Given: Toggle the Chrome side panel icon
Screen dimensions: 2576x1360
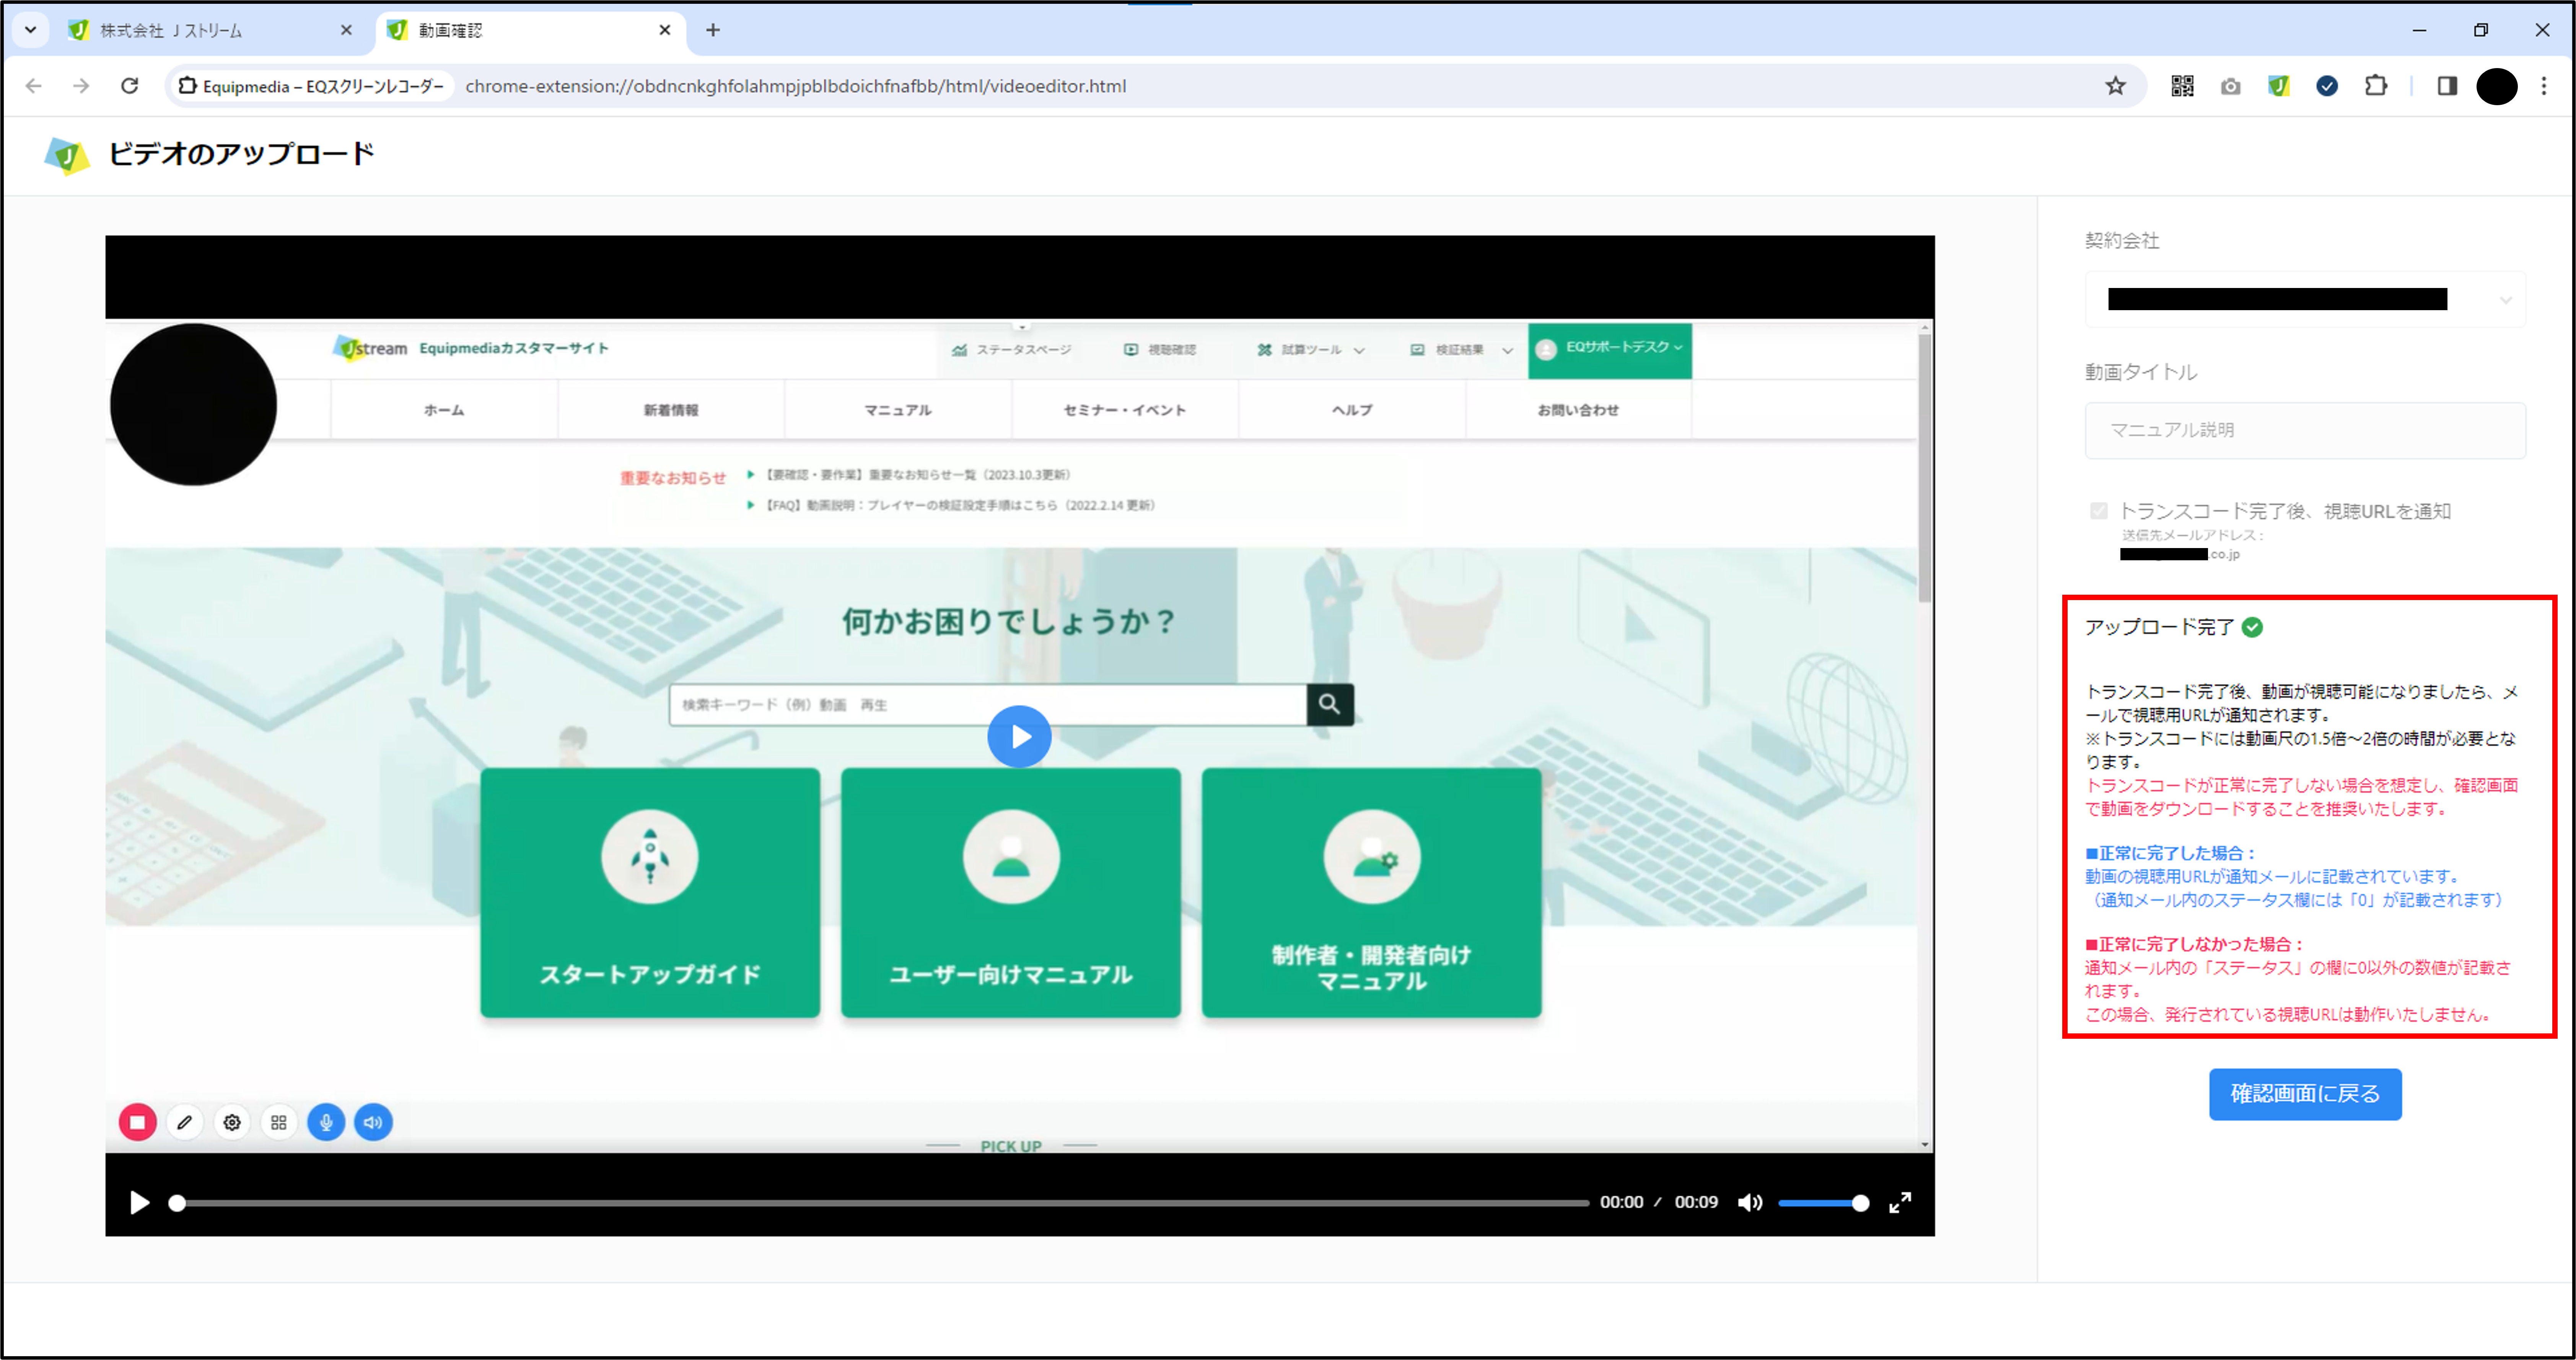Looking at the screenshot, I should click(2447, 86).
